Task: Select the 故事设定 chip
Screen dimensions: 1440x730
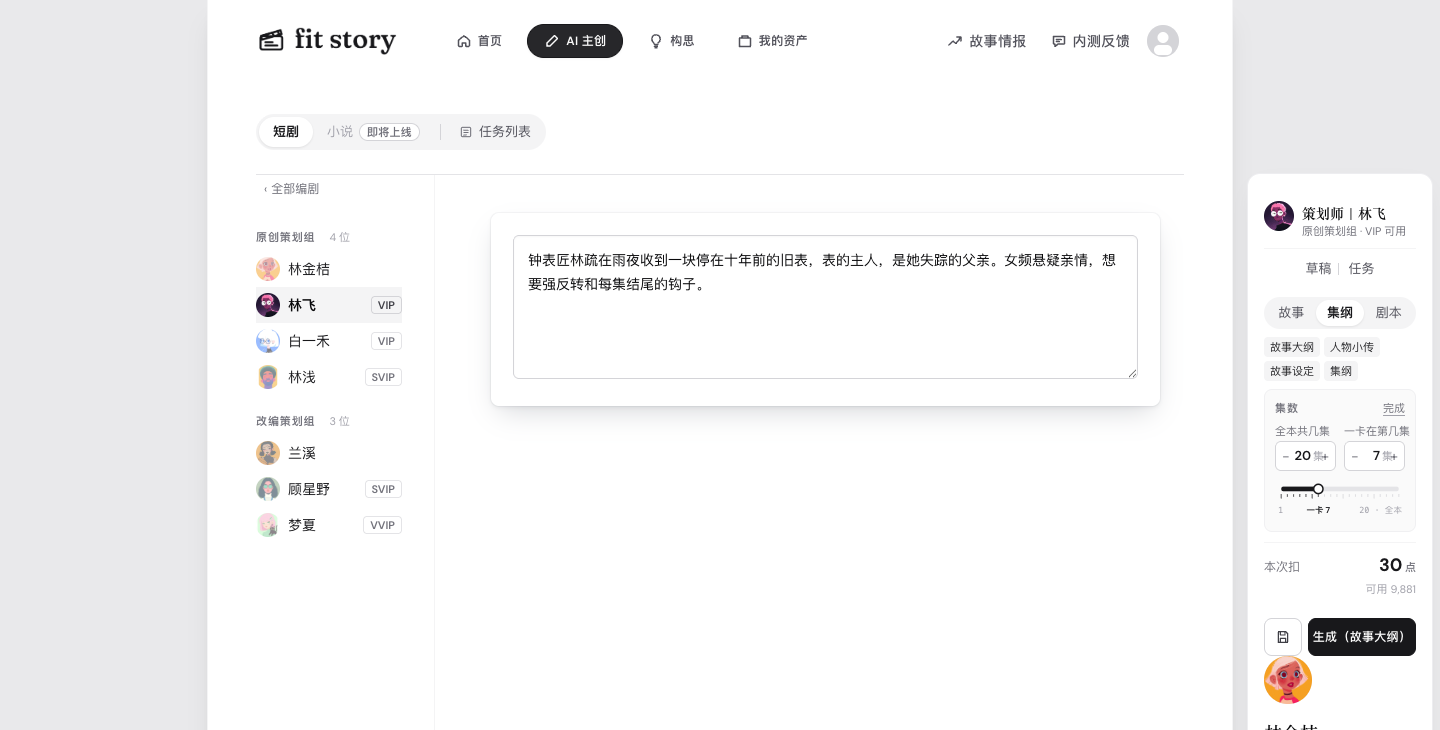Action: click(1292, 371)
